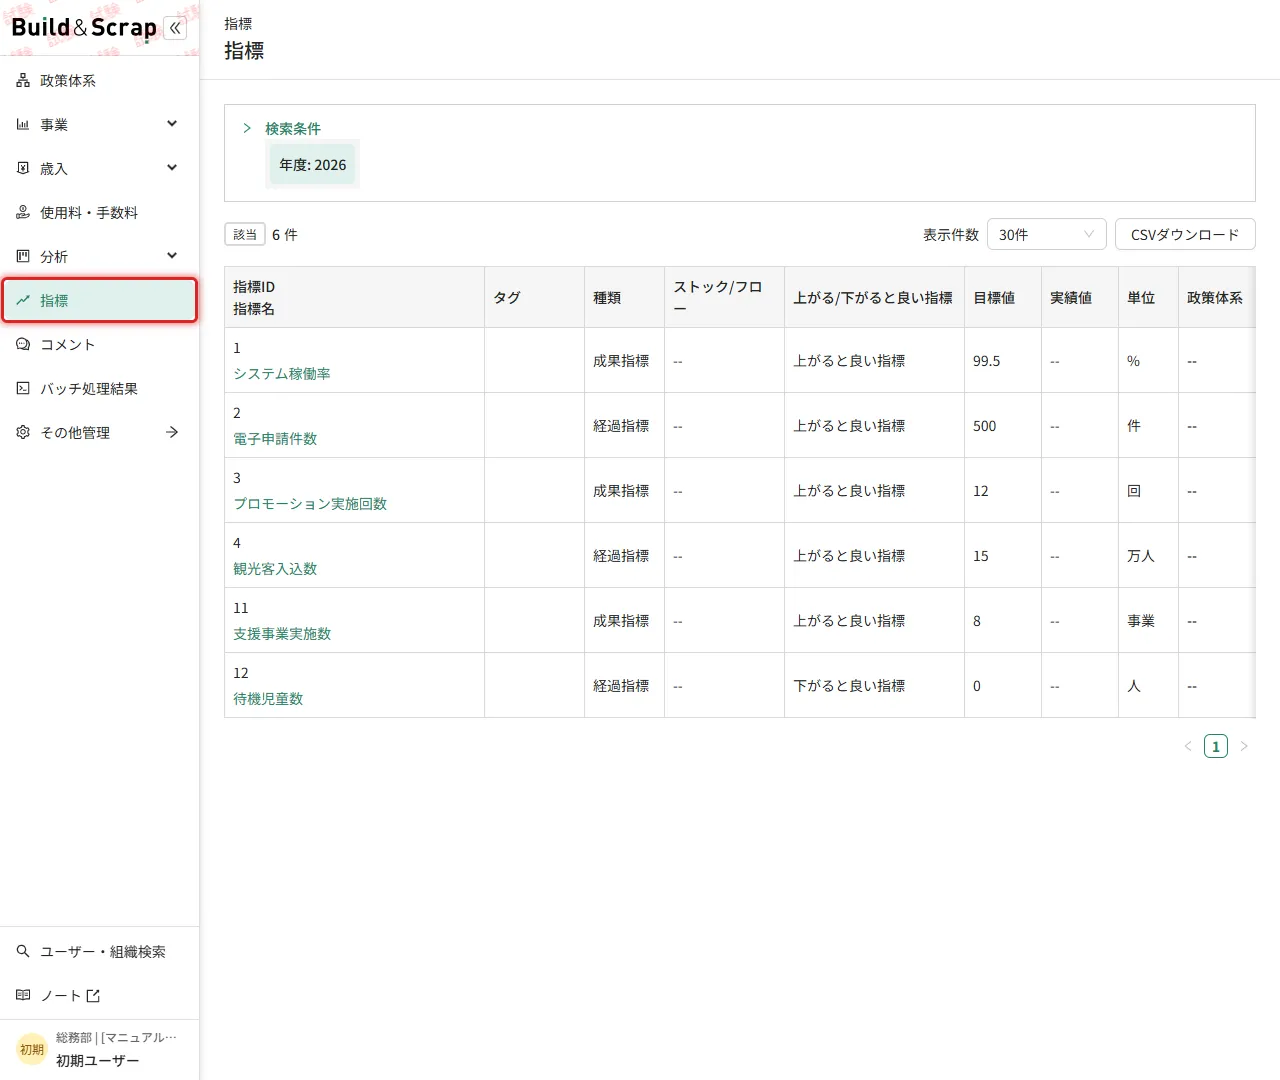
Task: Expand the 検索条件 panel chevron
Action: click(247, 129)
